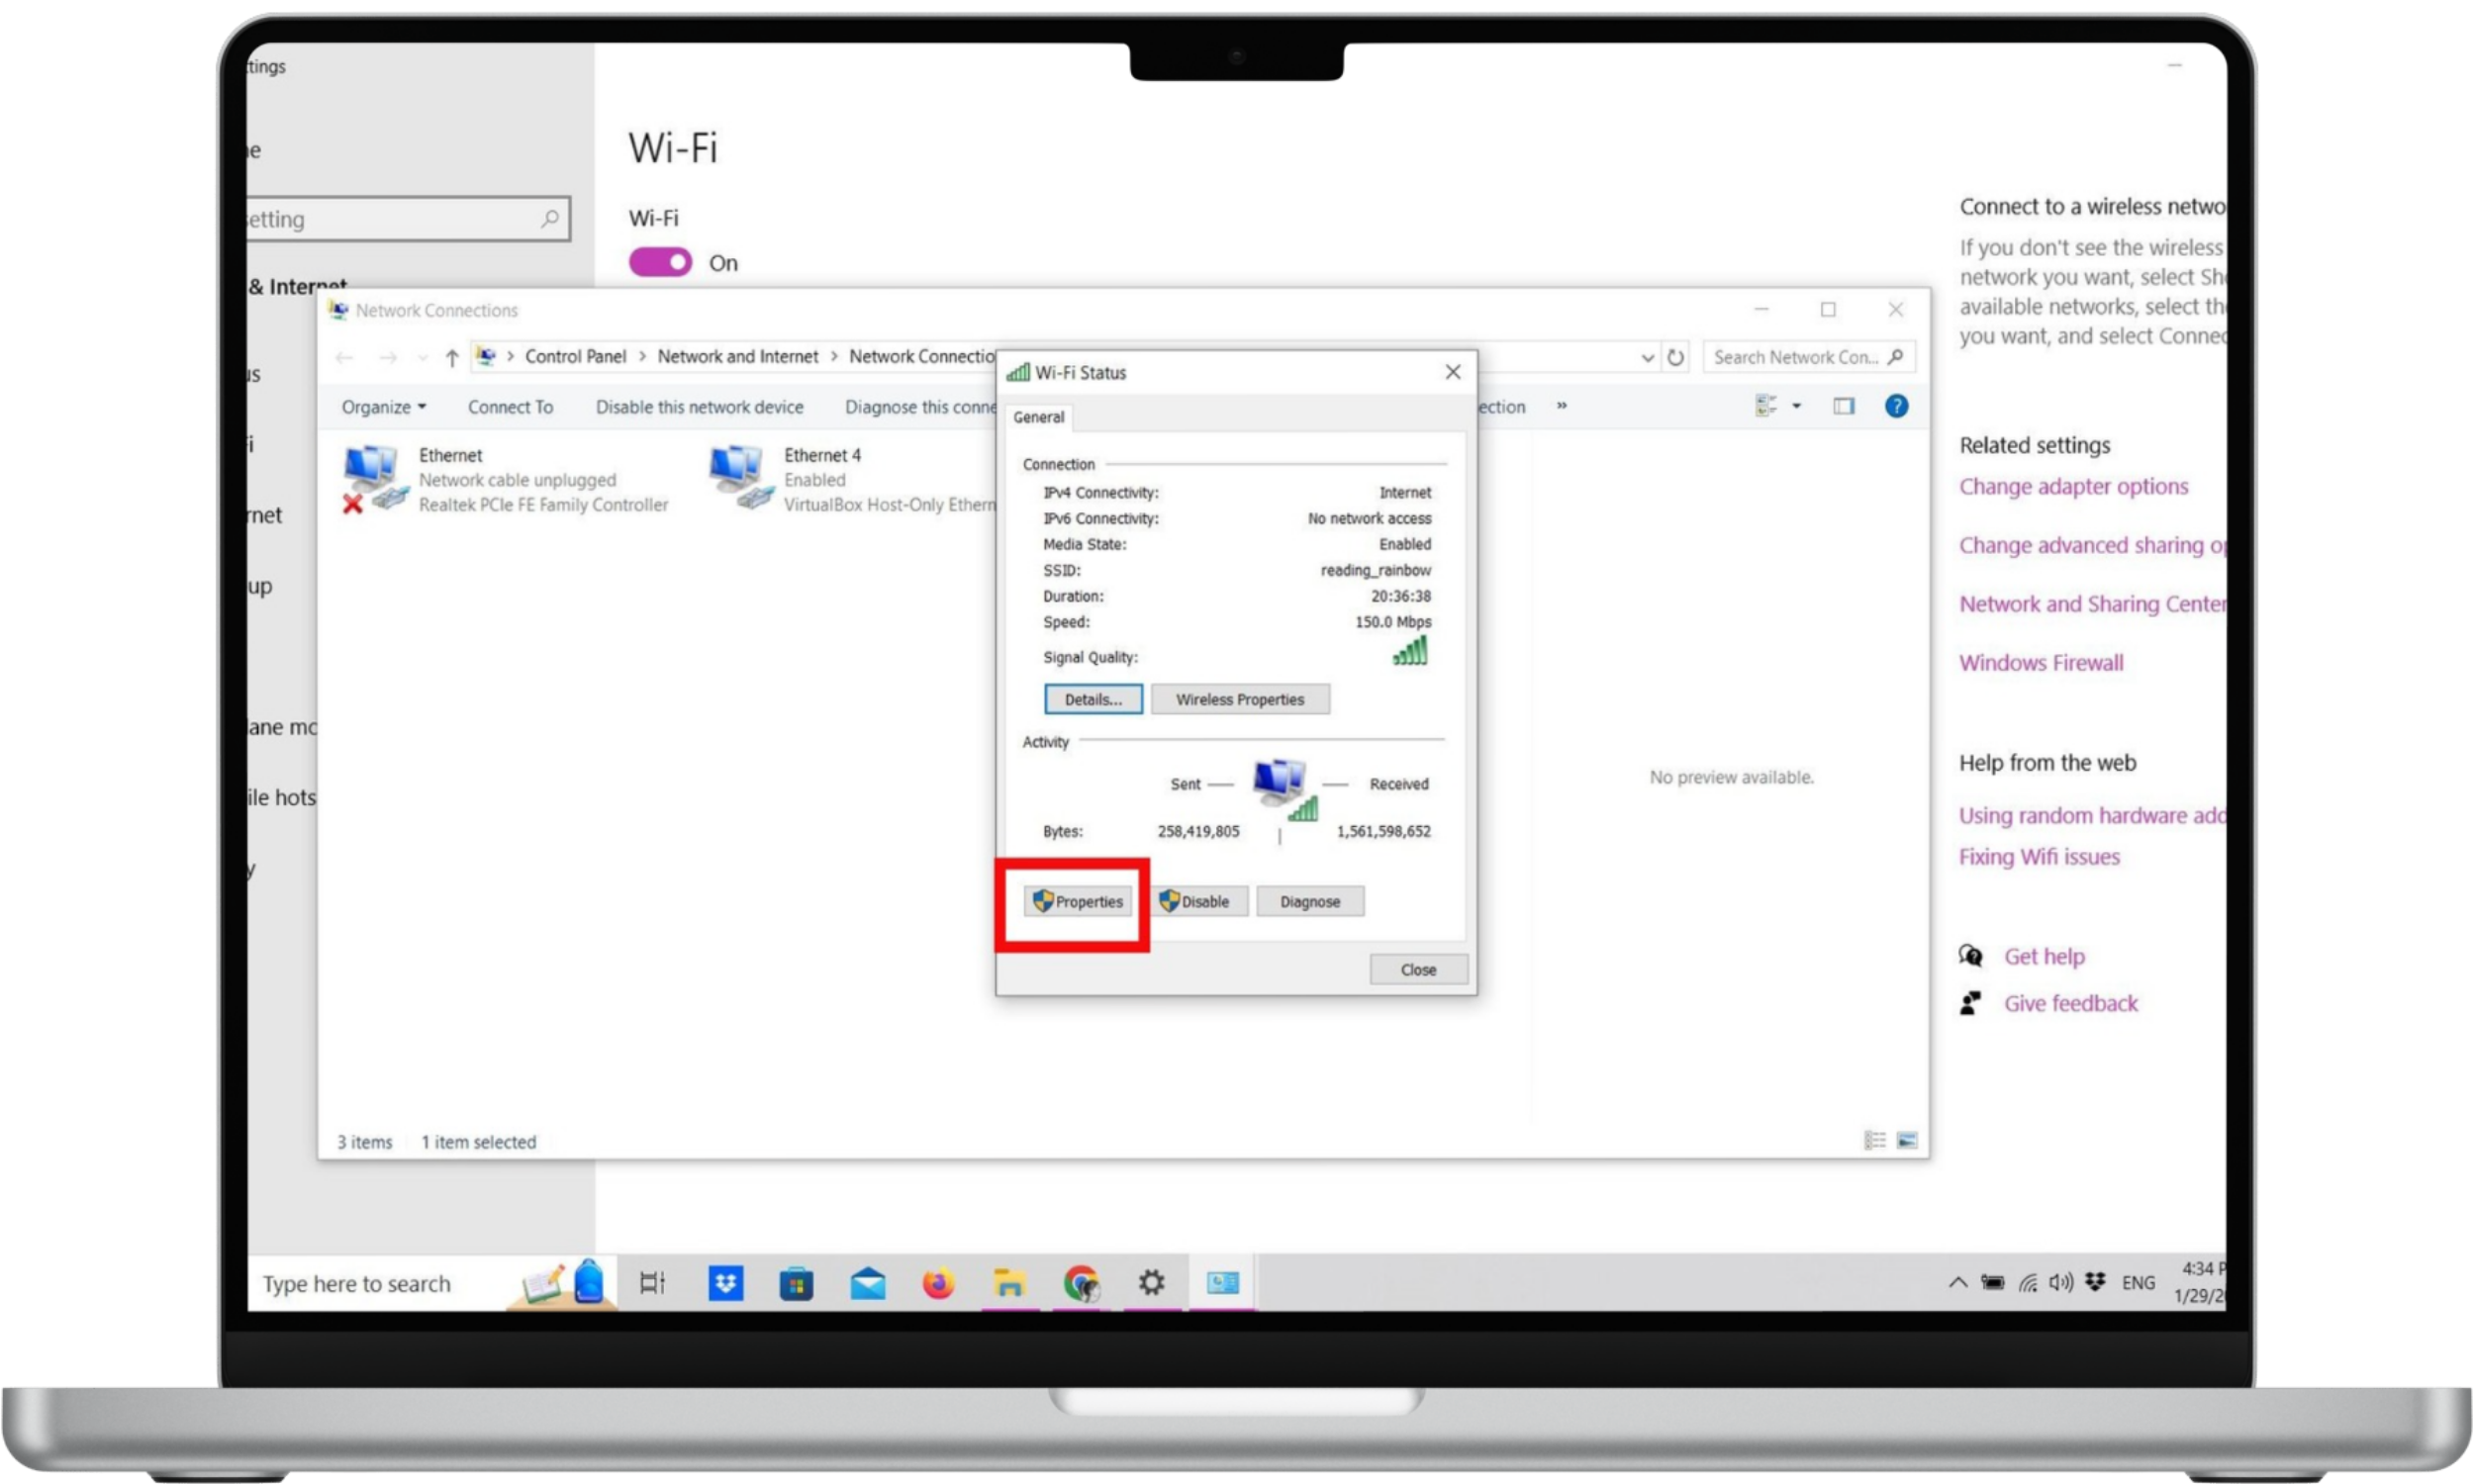Screen dimensions: 2474x1484
Task: Click the refresh address bar icon
Action: pos(1675,357)
